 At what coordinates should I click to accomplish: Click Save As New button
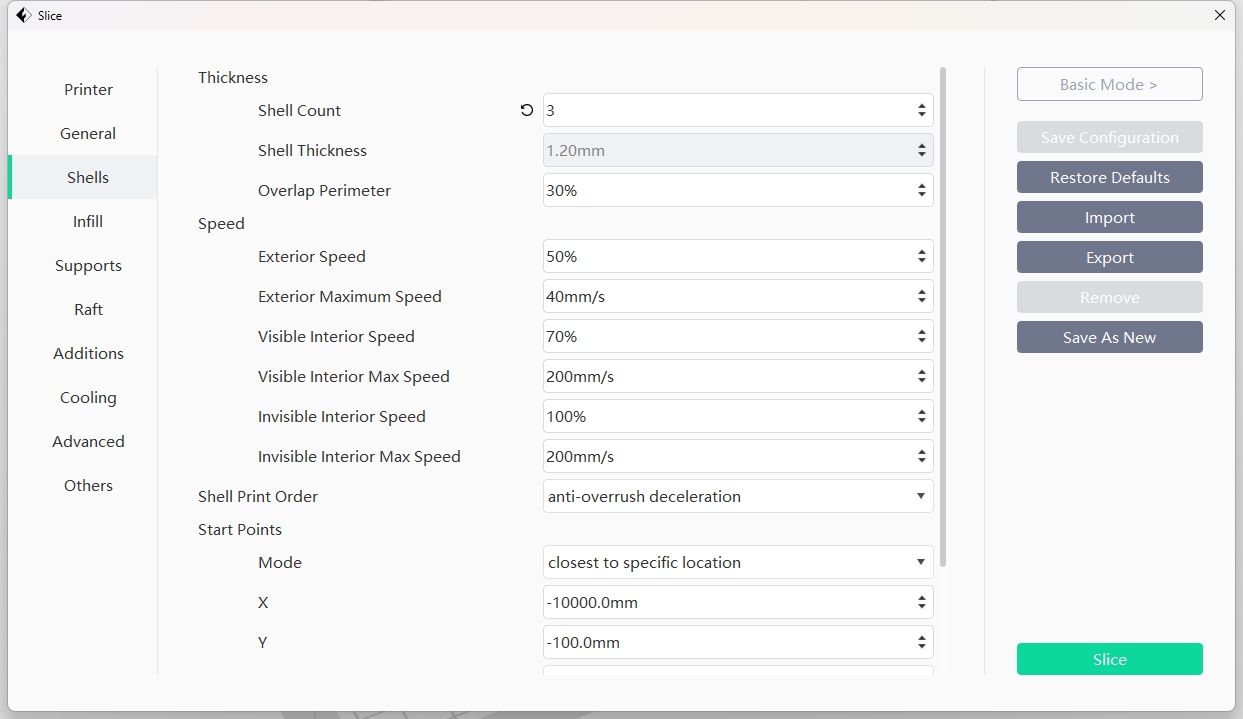(x=1109, y=338)
